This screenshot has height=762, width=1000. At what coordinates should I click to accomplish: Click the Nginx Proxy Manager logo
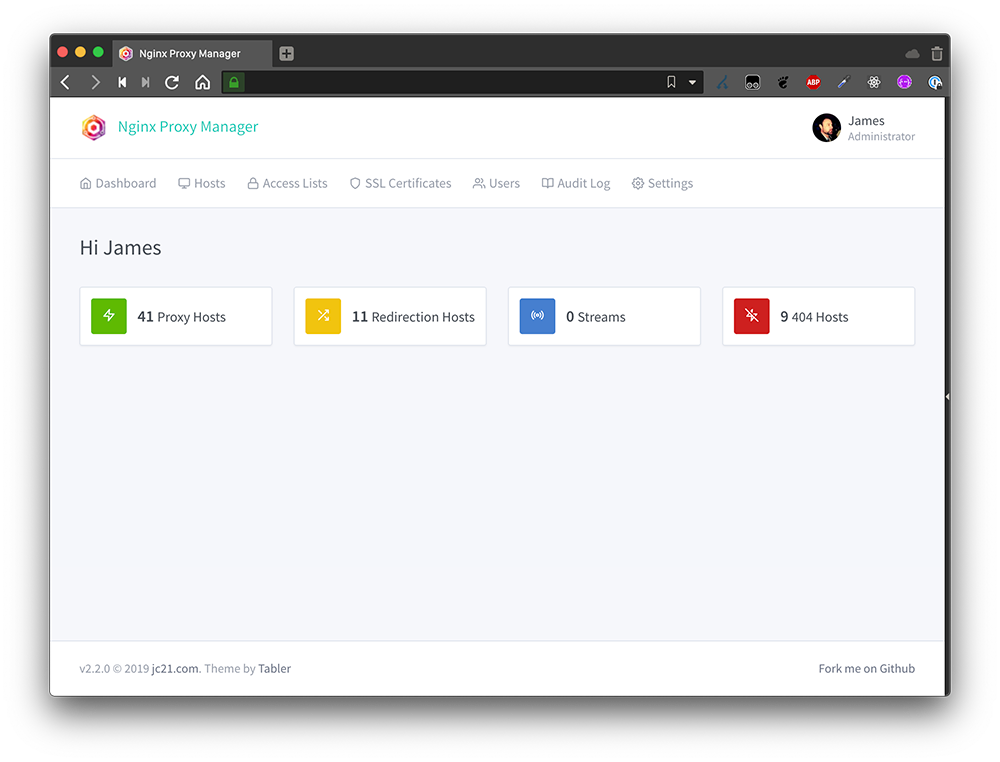(x=94, y=128)
